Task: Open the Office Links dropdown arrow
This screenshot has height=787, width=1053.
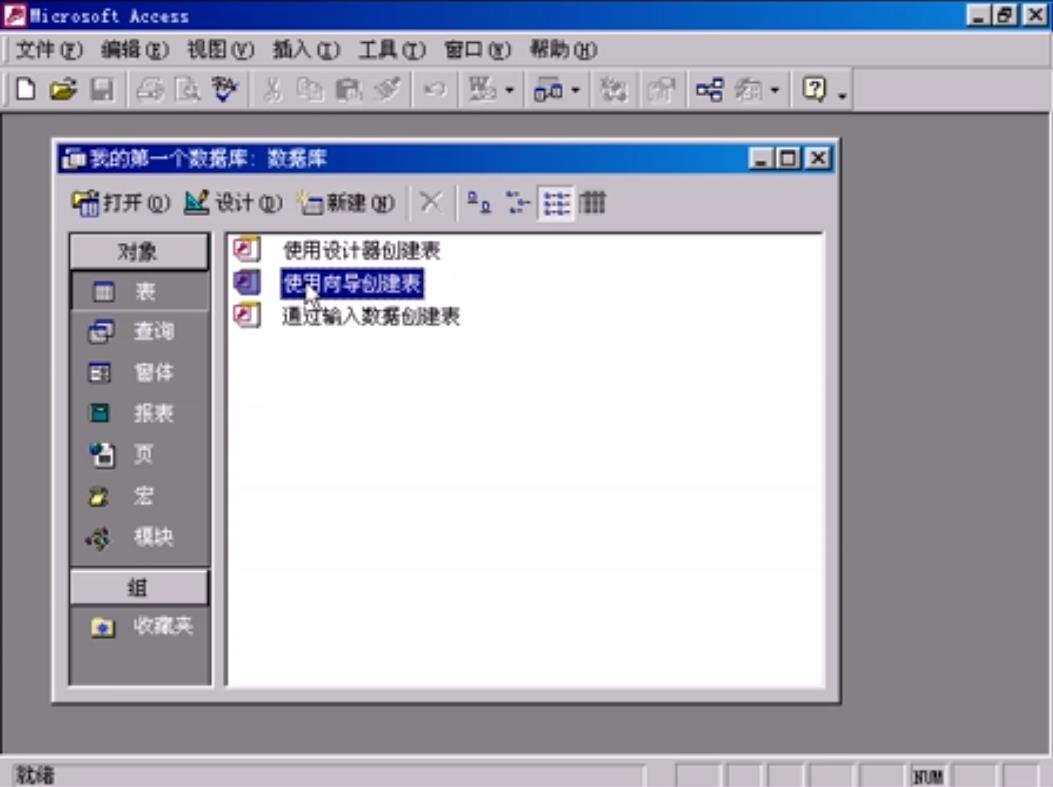Action: pos(510,88)
